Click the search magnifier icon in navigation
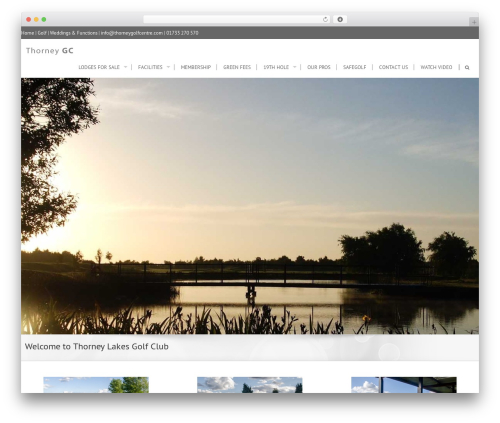500x423 pixels. tap(467, 67)
